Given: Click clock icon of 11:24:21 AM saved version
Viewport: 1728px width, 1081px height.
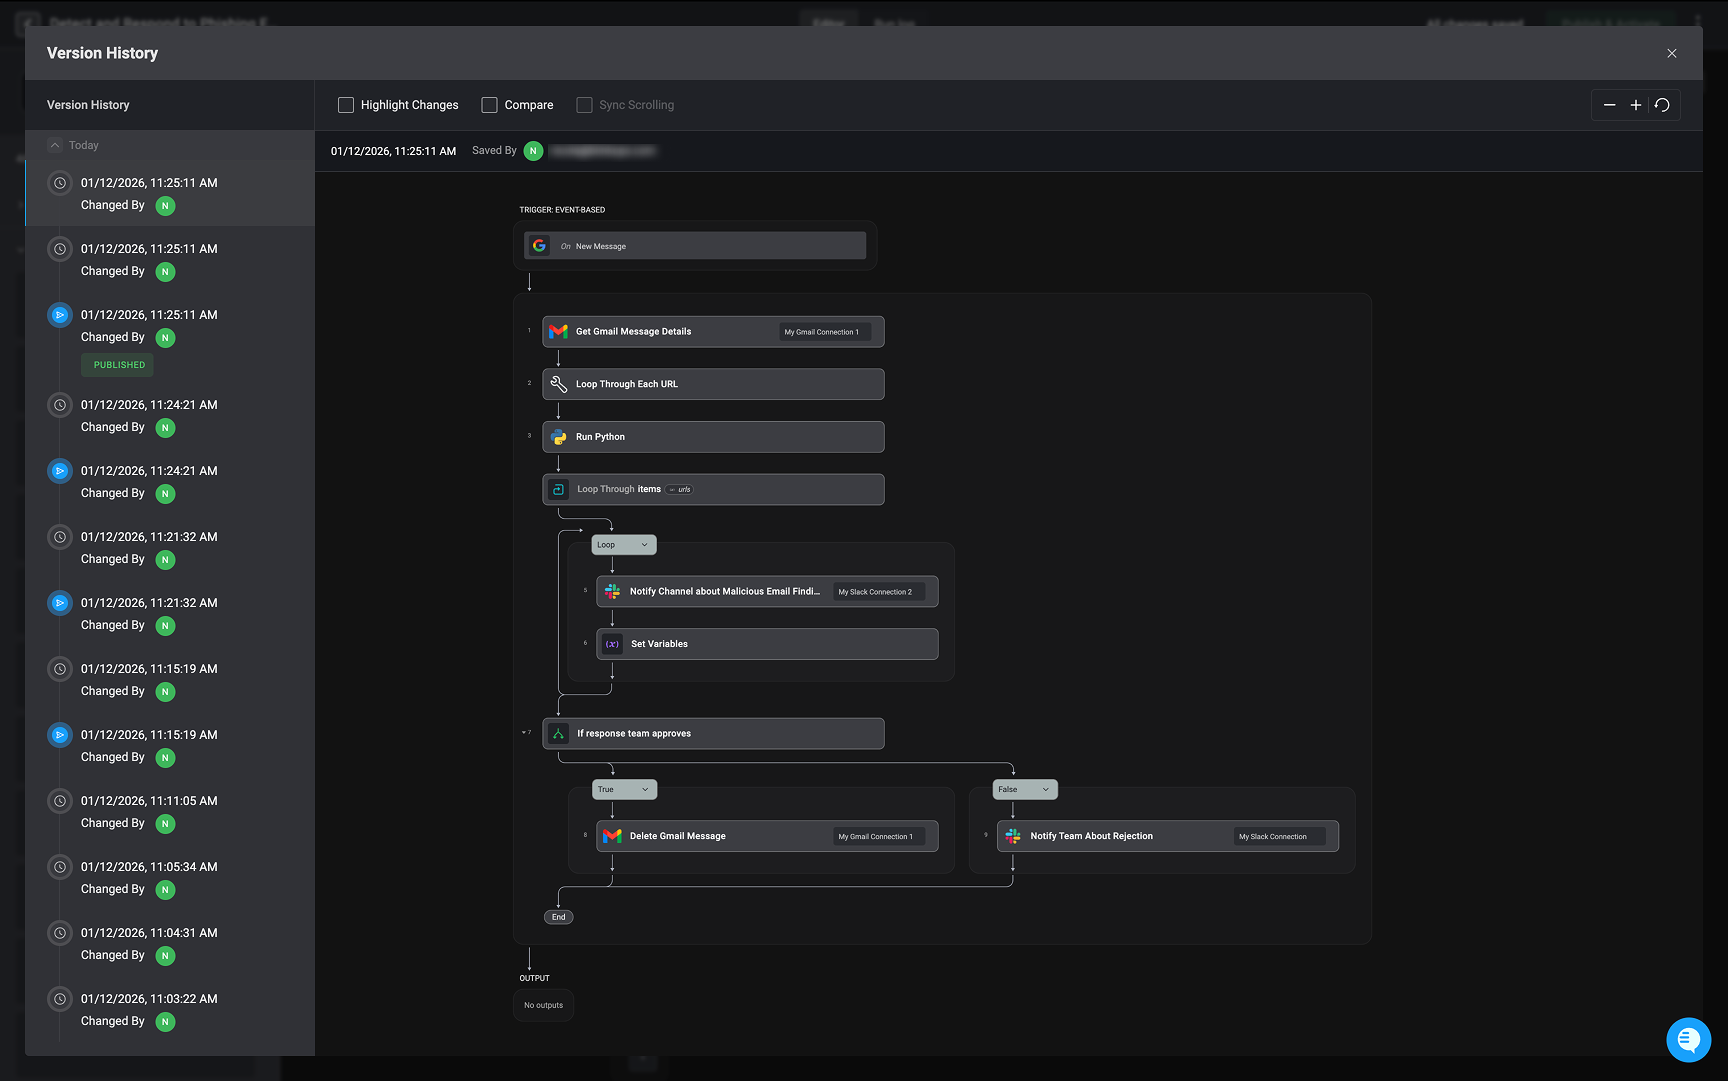Looking at the screenshot, I should pyautogui.click(x=60, y=405).
